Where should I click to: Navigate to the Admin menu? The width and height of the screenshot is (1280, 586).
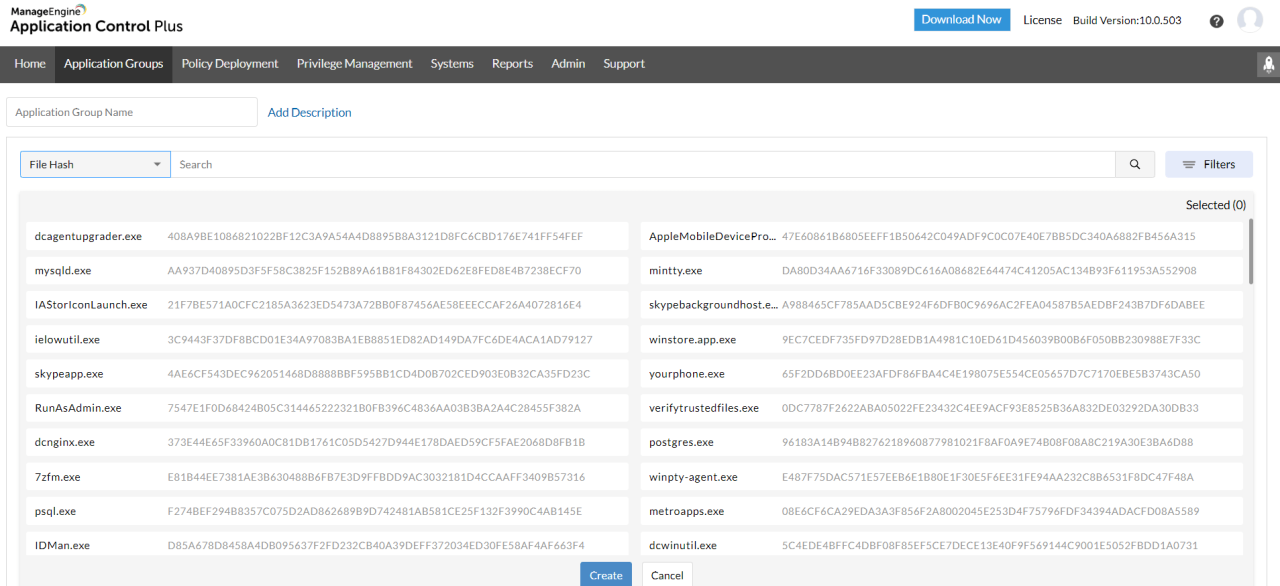[x=568, y=63]
